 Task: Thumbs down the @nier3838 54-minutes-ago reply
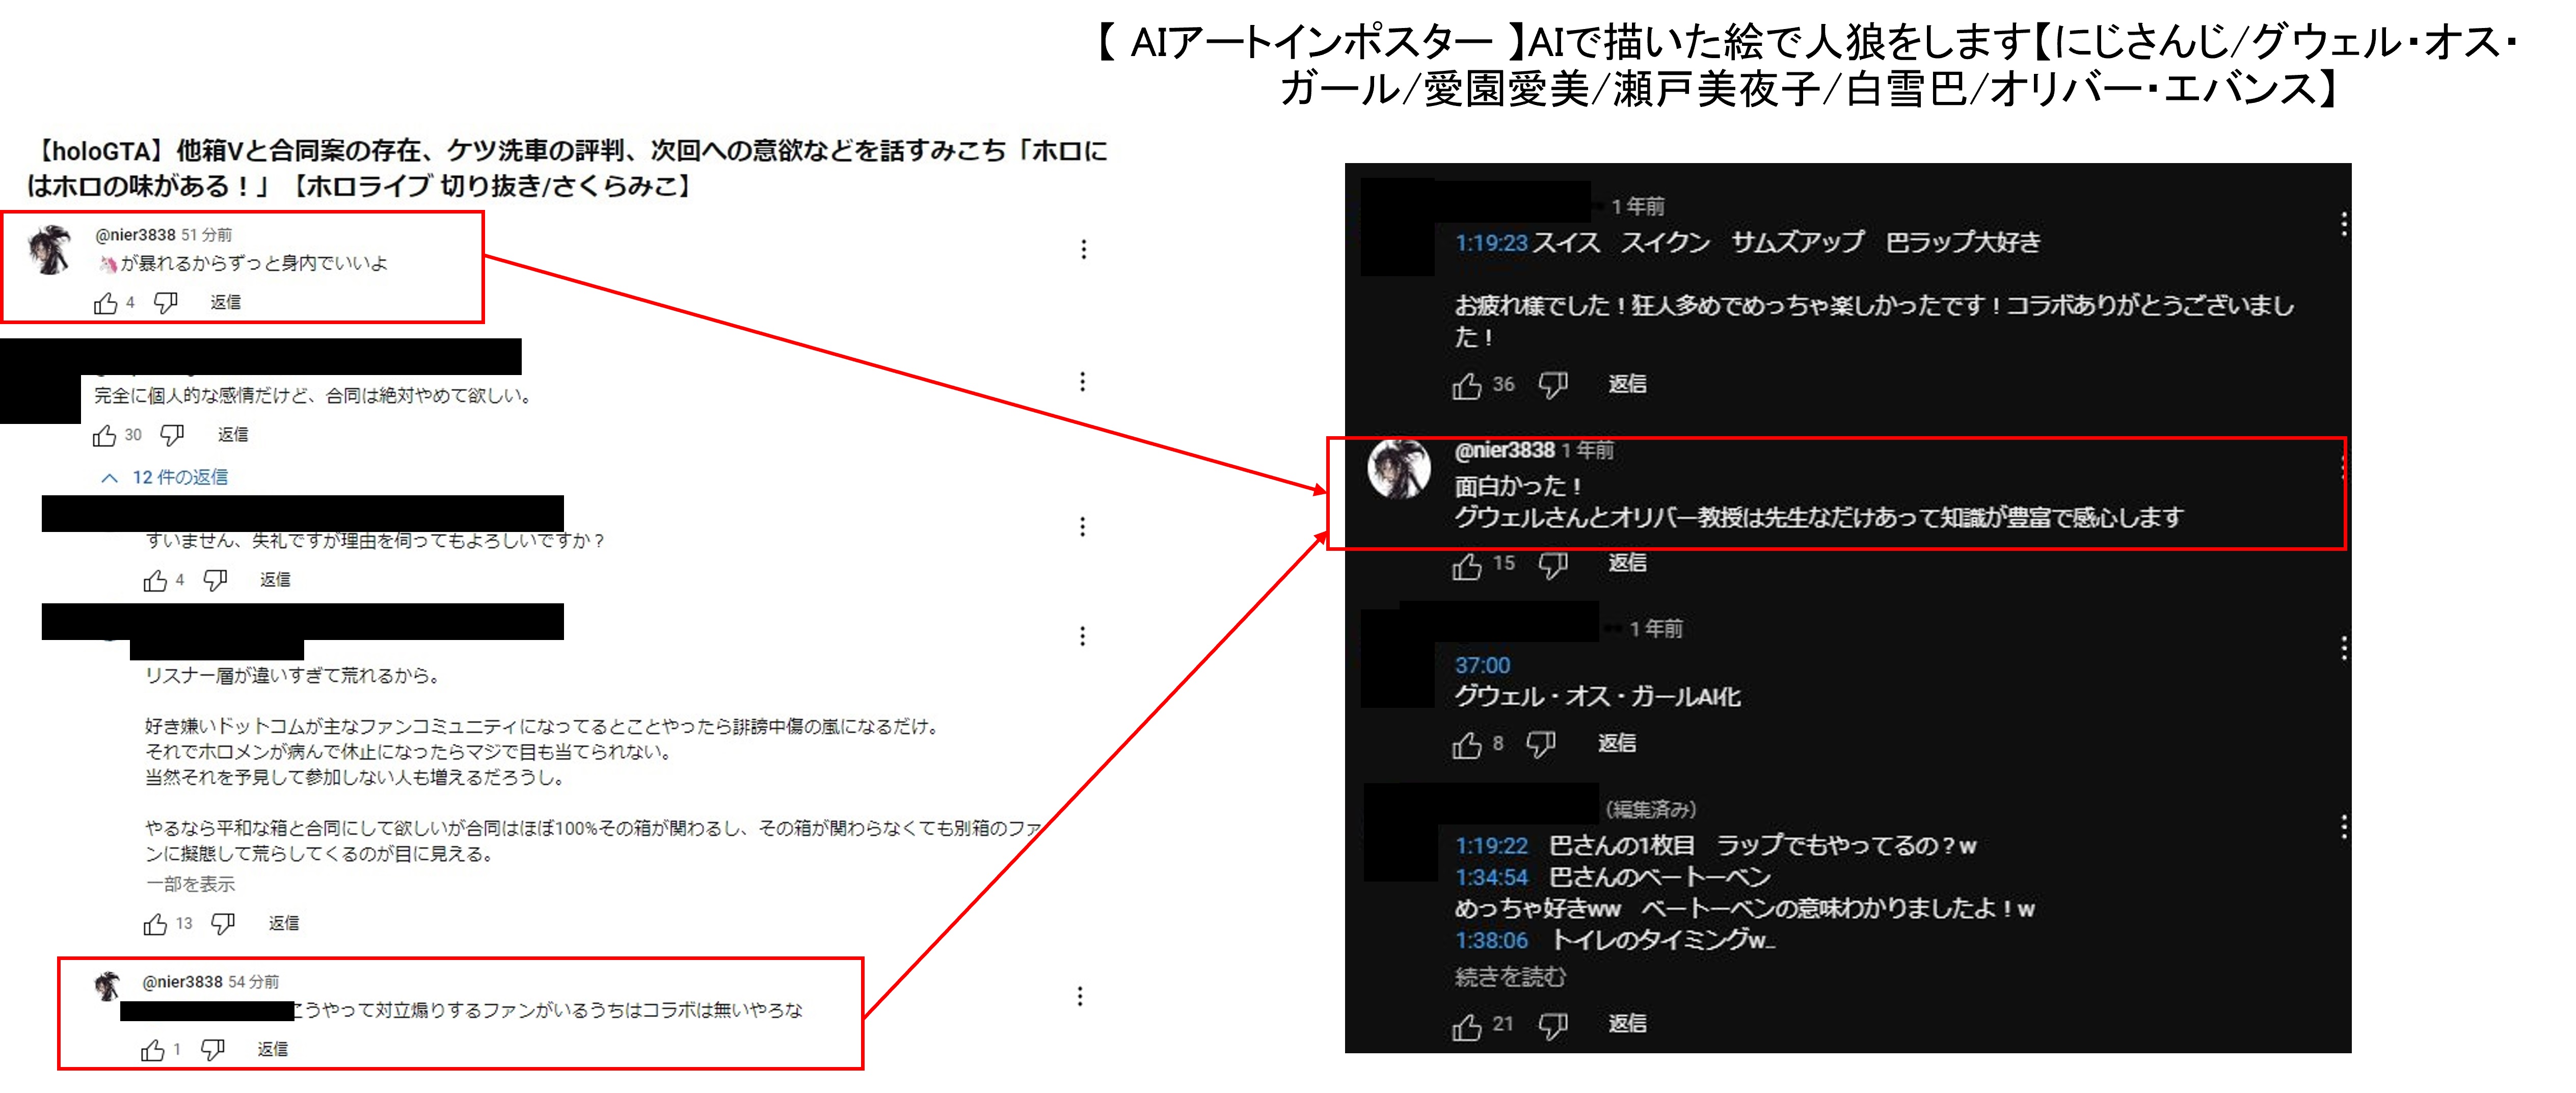[212, 1049]
